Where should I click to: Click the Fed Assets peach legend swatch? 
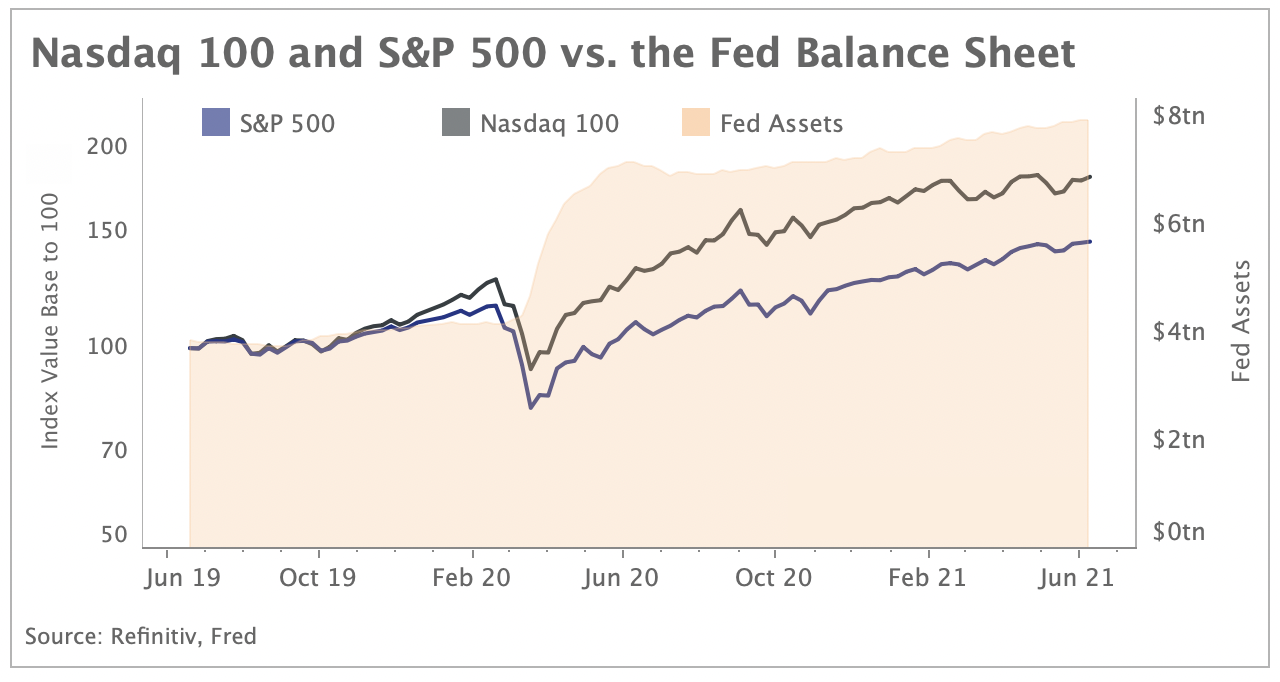[695, 123]
